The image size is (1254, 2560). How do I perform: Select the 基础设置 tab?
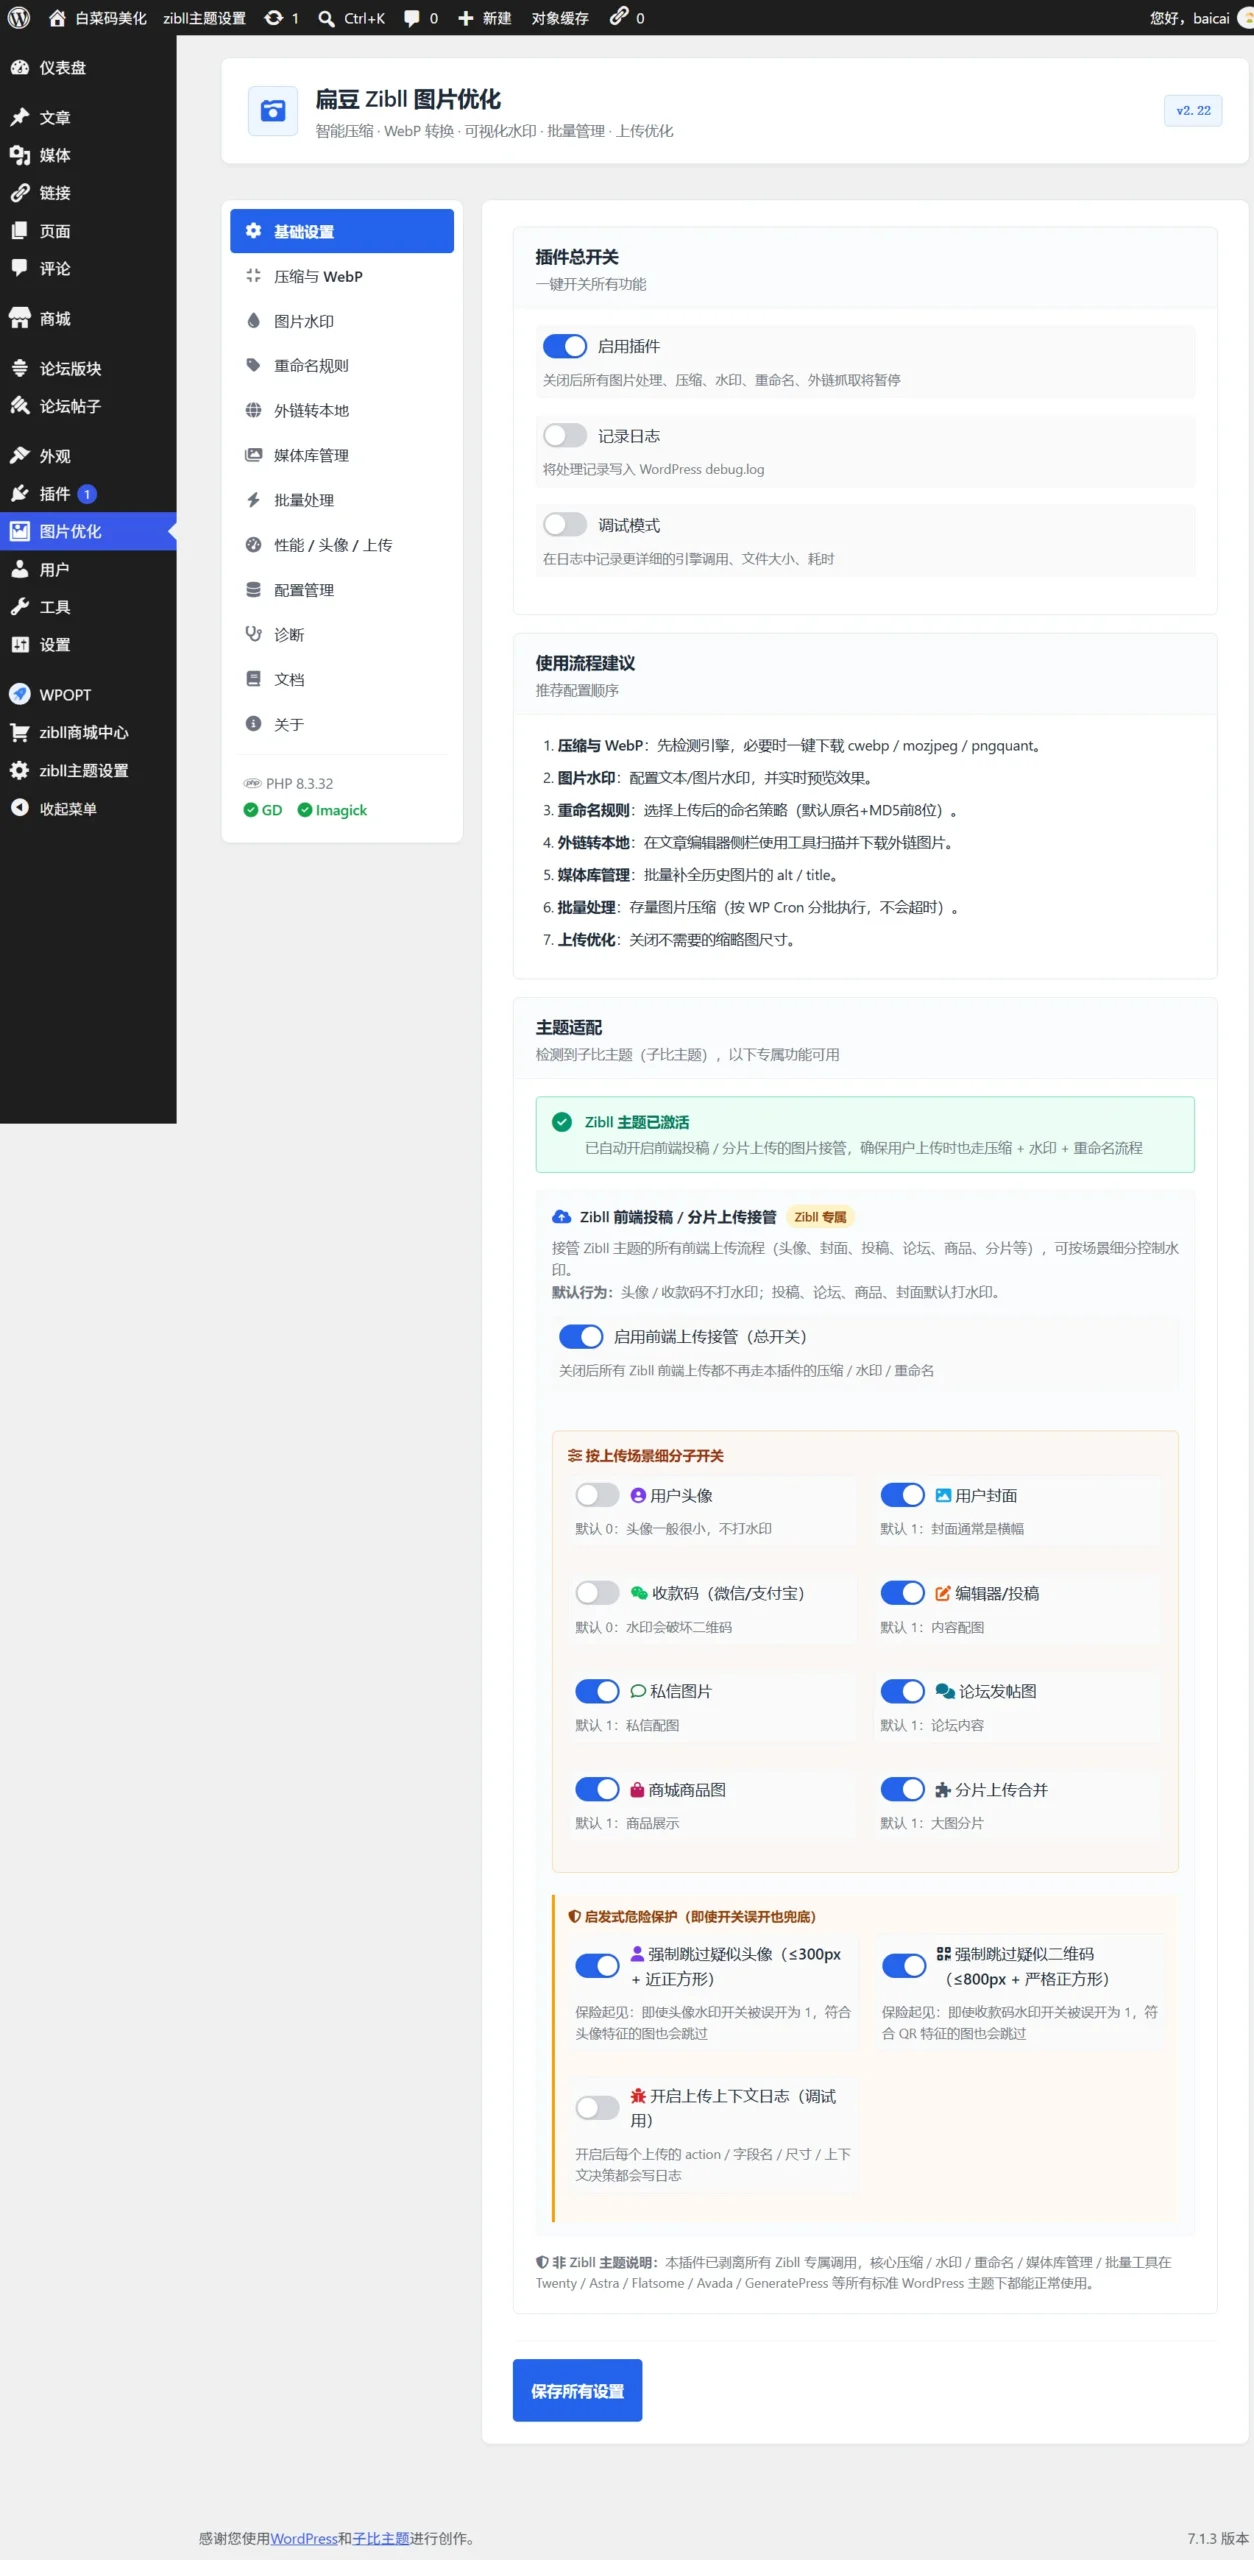pyautogui.click(x=342, y=231)
